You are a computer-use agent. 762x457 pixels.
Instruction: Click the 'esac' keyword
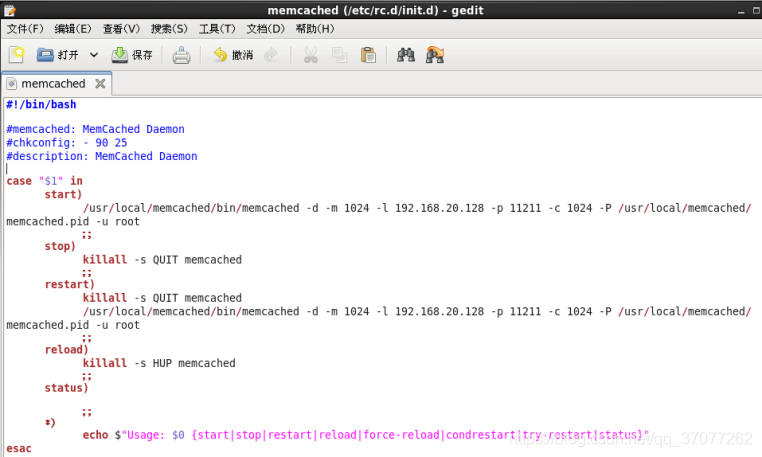click(19, 449)
